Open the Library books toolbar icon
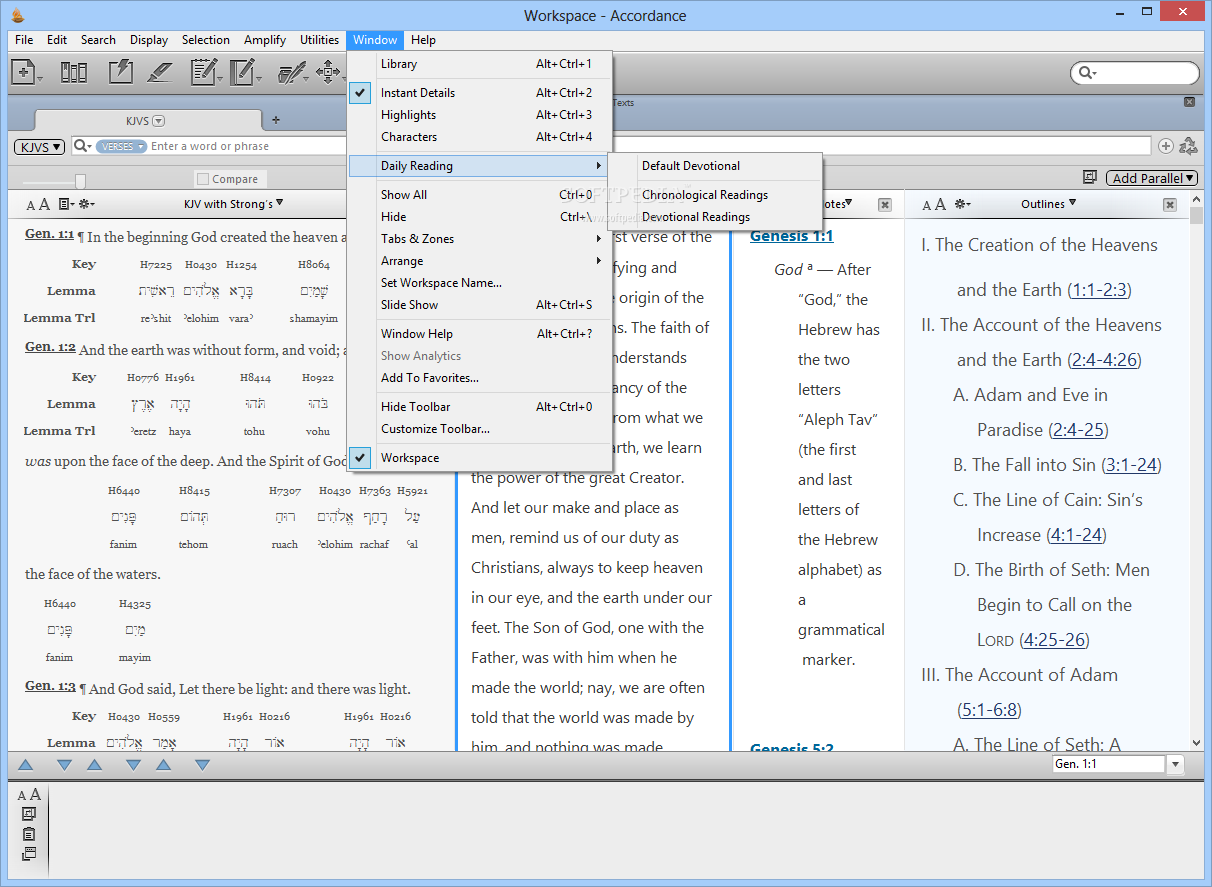Viewport: 1212px width, 887px height. (74, 72)
